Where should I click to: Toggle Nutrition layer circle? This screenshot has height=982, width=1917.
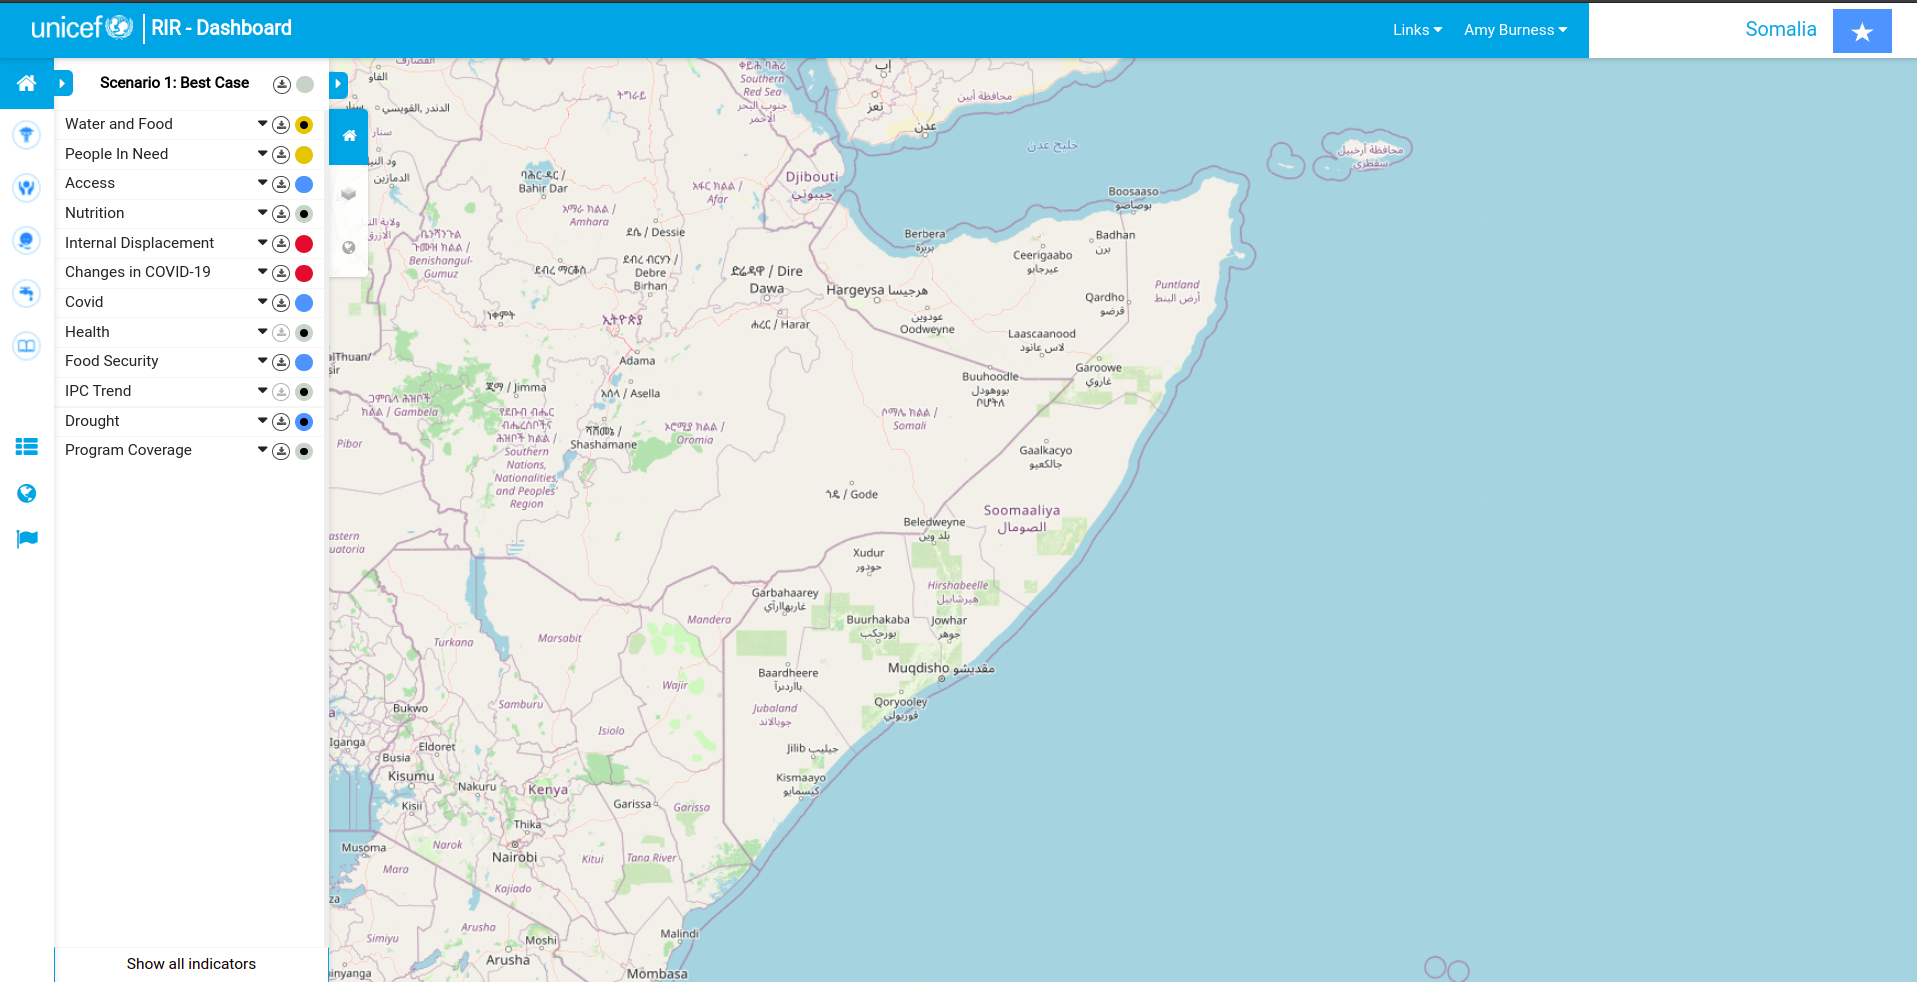click(x=304, y=214)
